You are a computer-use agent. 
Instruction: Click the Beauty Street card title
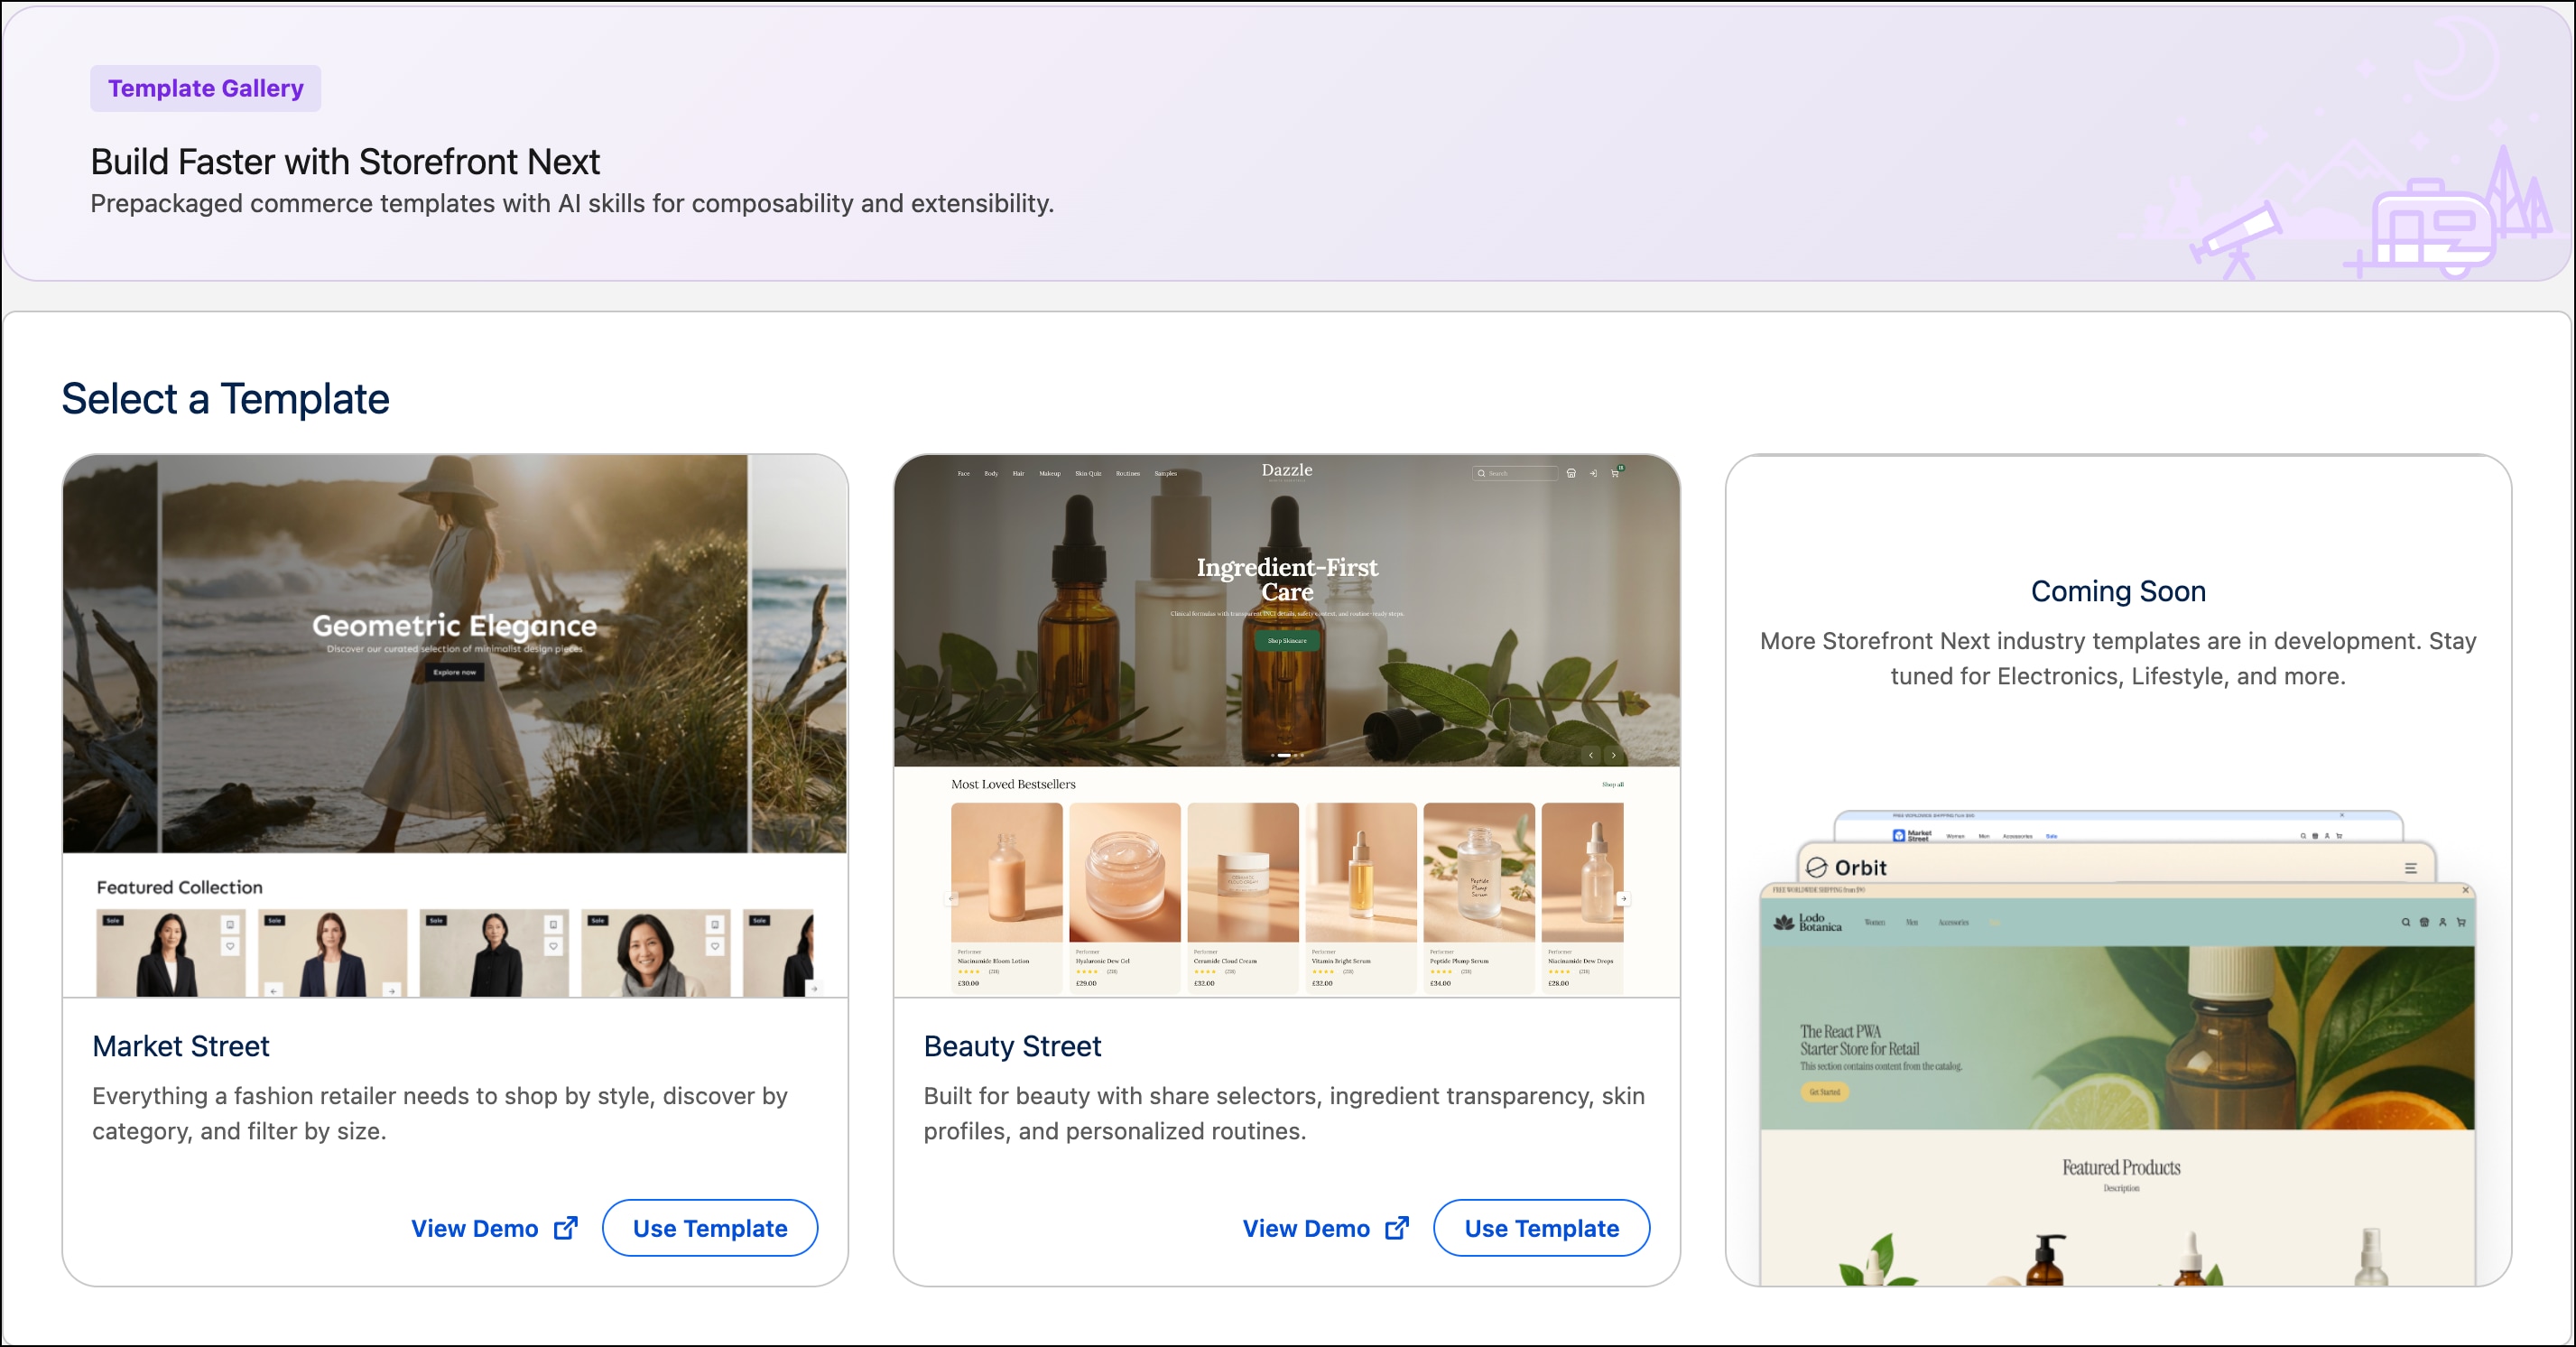(1012, 1046)
